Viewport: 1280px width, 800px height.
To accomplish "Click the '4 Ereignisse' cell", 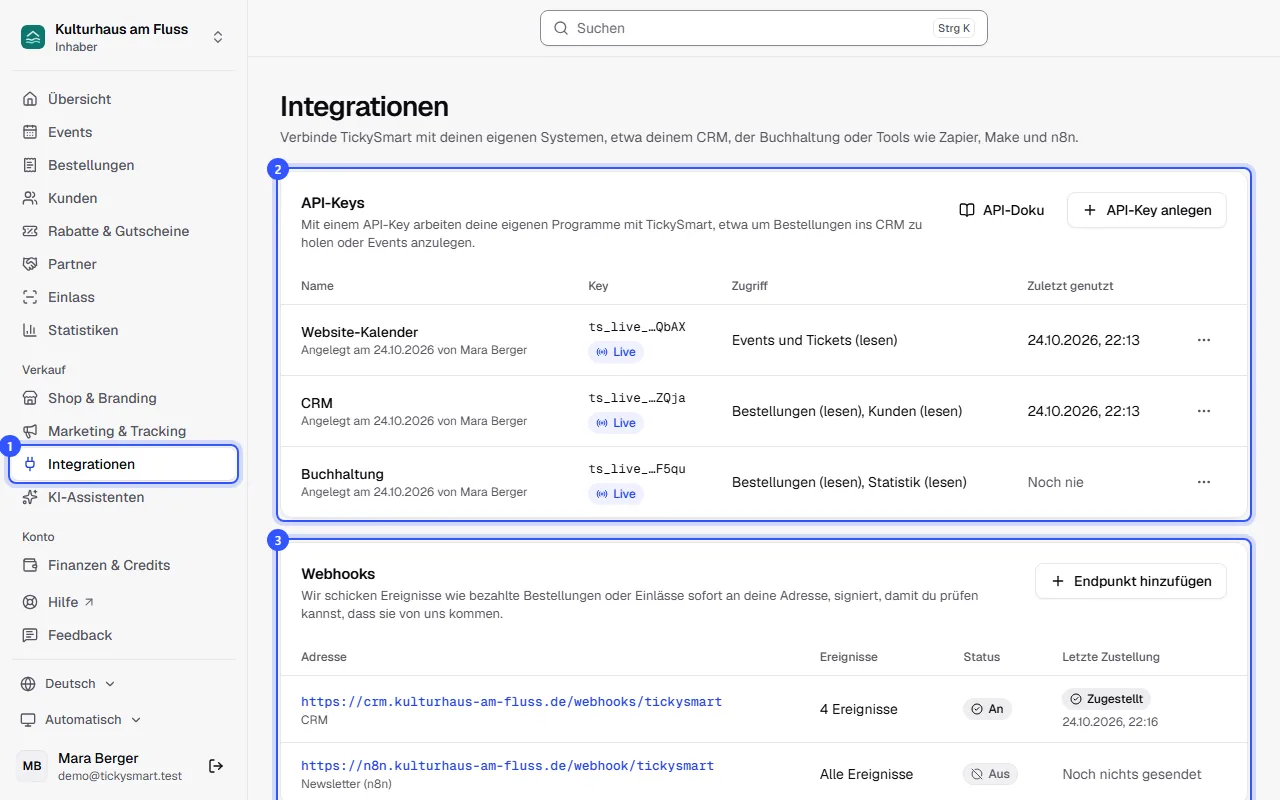I will [859, 709].
